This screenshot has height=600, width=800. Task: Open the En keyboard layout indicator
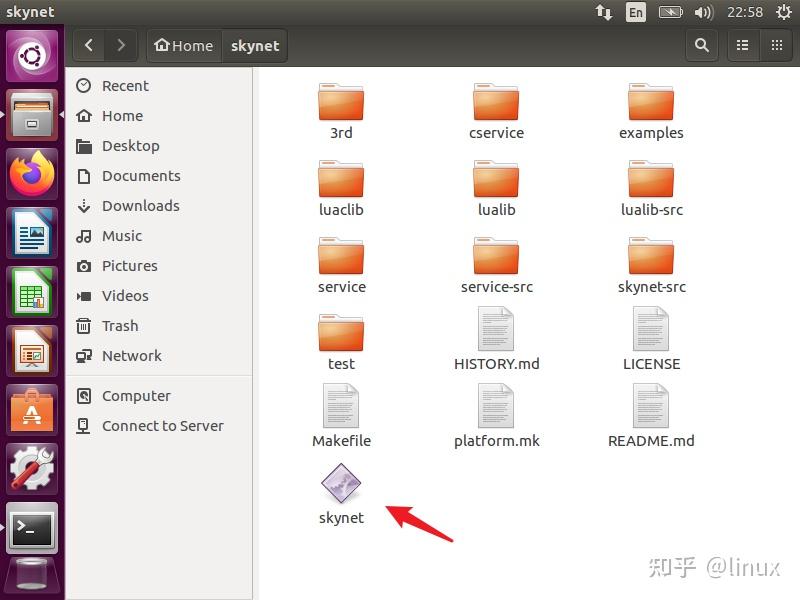coord(636,12)
